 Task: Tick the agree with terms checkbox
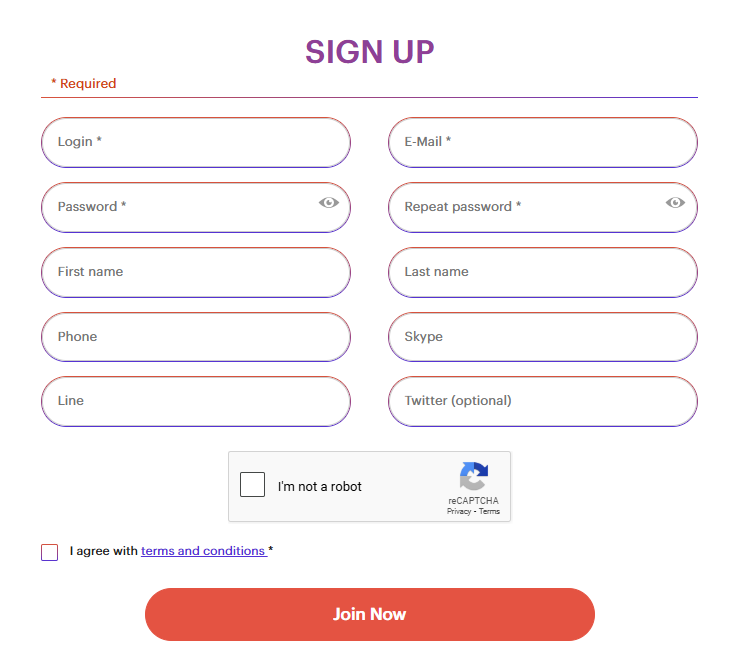coord(50,552)
